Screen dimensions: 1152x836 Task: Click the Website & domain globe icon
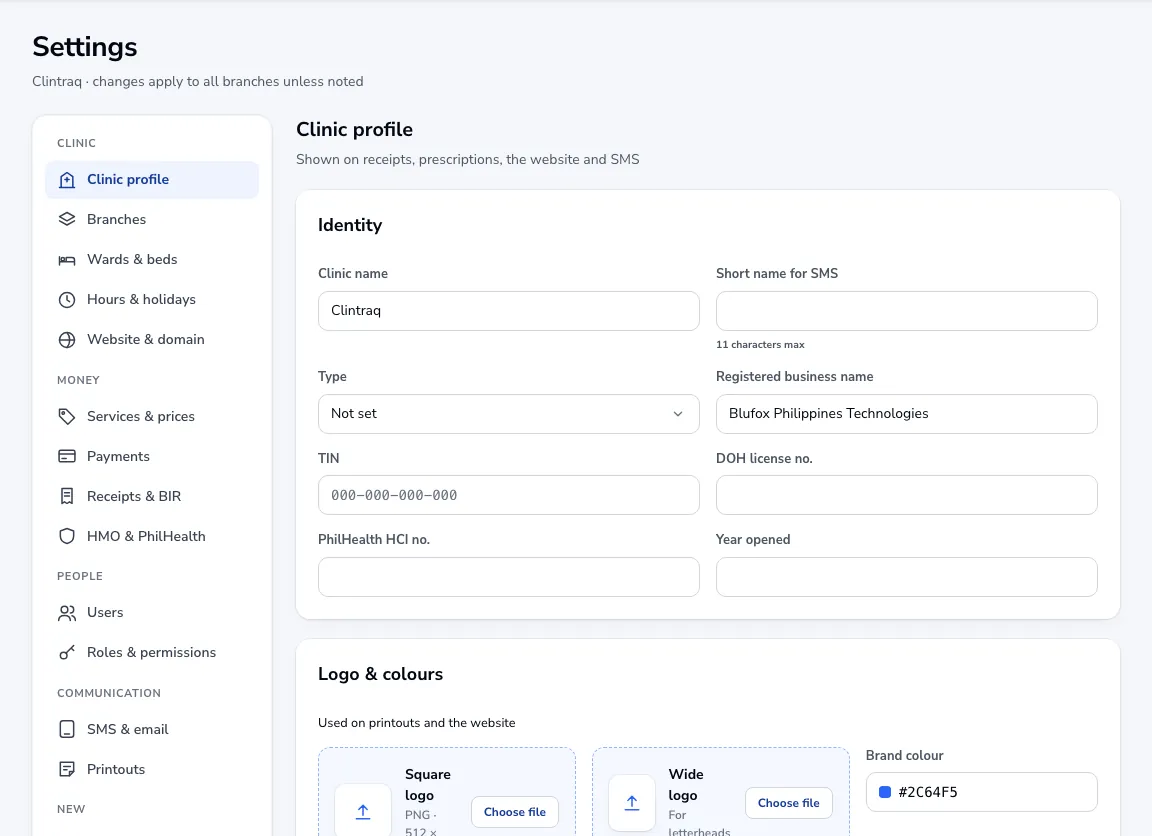(67, 340)
